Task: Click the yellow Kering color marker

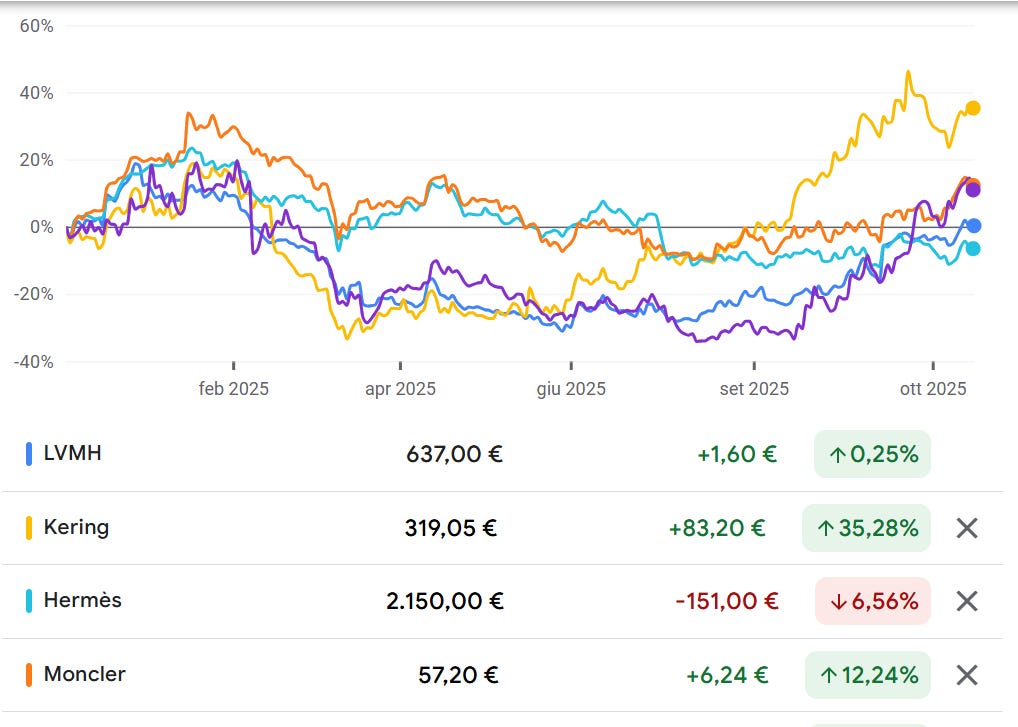Action: click(x=29, y=528)
